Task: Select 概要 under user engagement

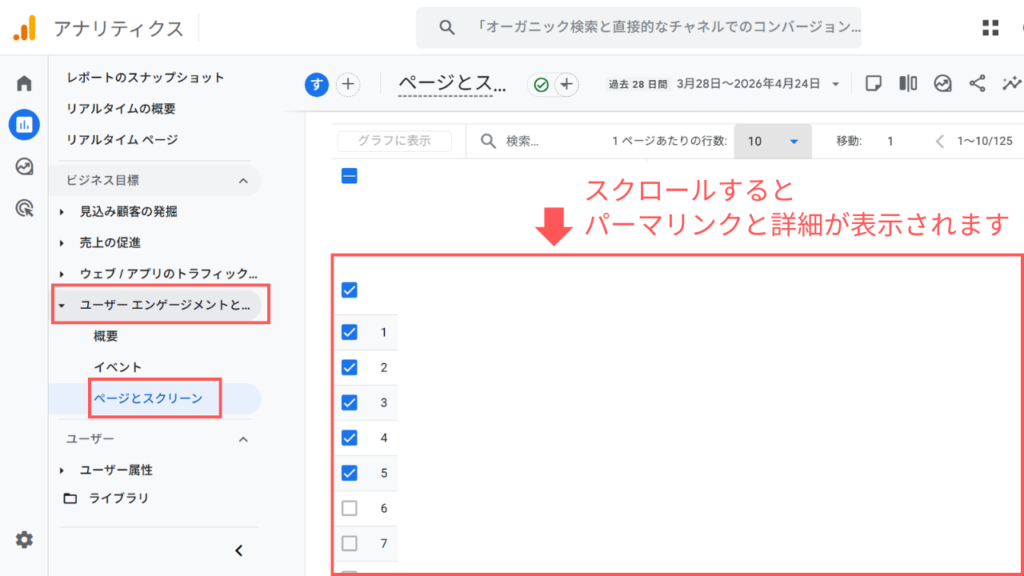Action: (106, 336)
